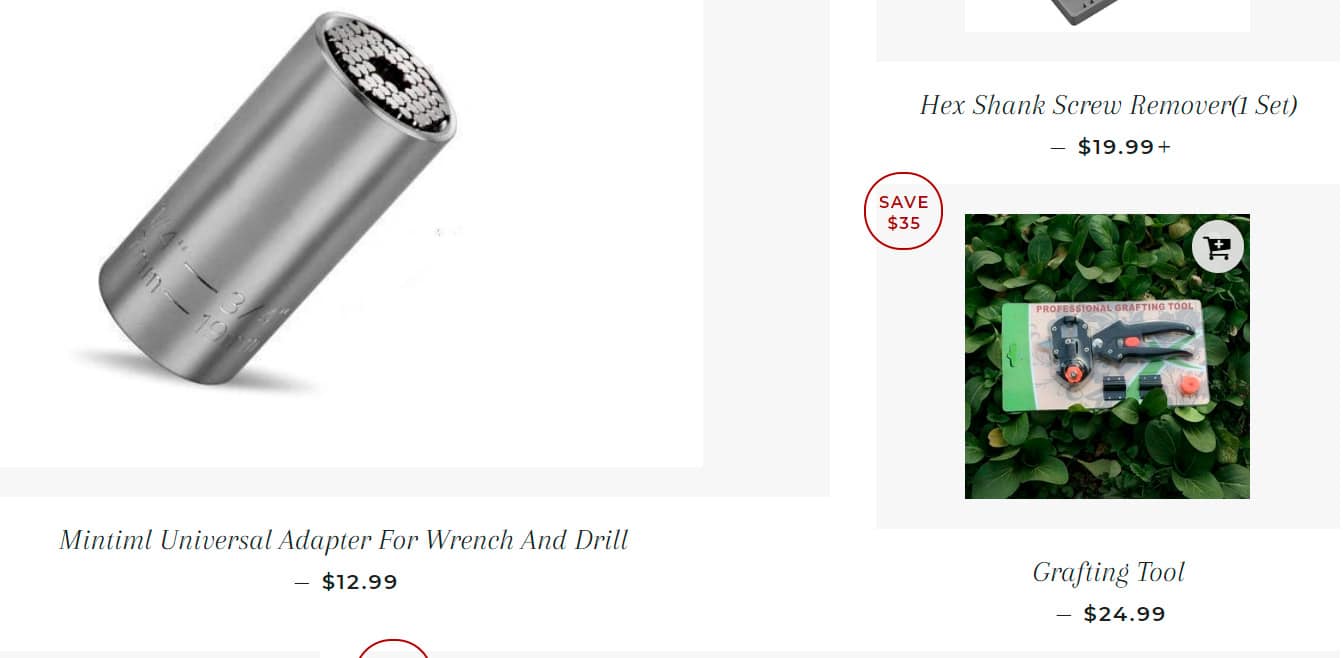Image resolution: width=1343 pixels, height=658 pixels.
Task: Open the grafting tool photo on leaves
Action: pos(1107,356)
